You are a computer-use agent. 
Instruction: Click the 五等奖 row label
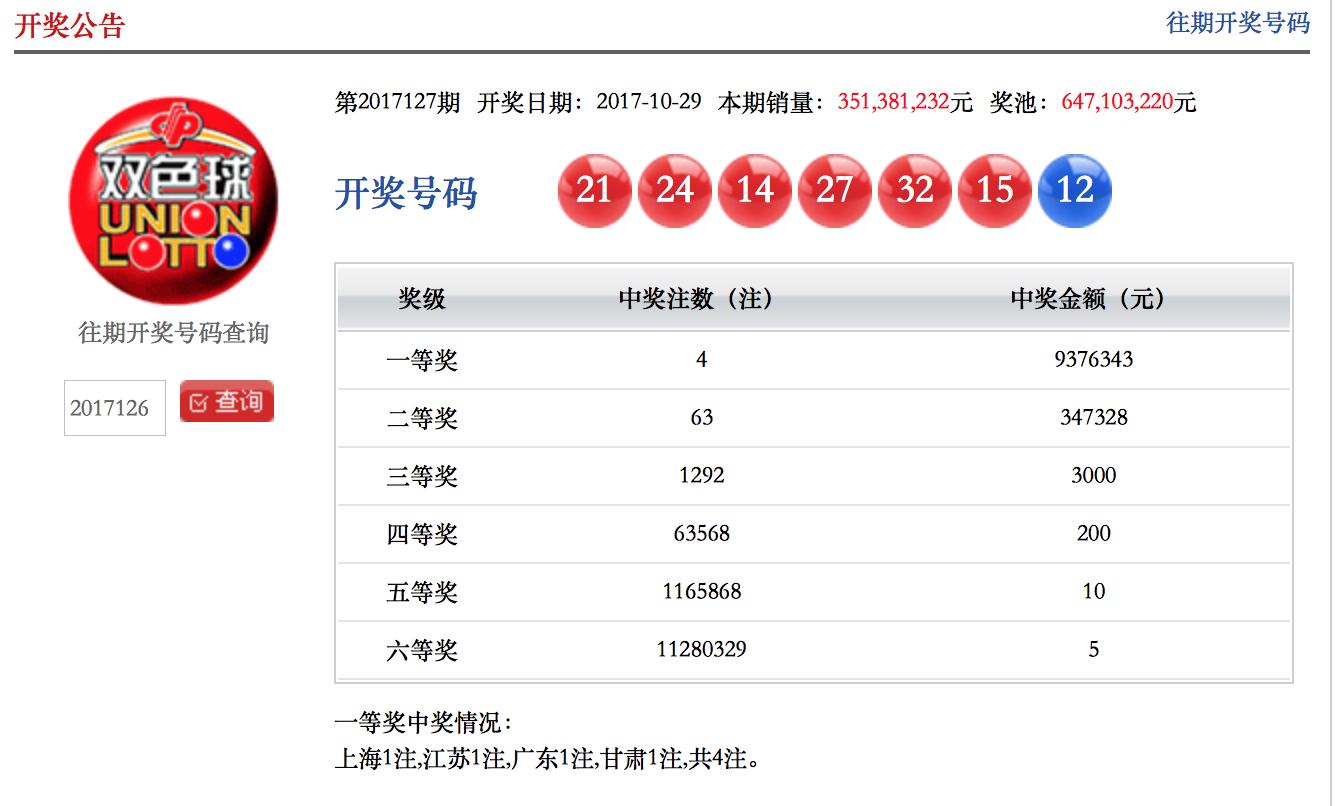(422, 592)
